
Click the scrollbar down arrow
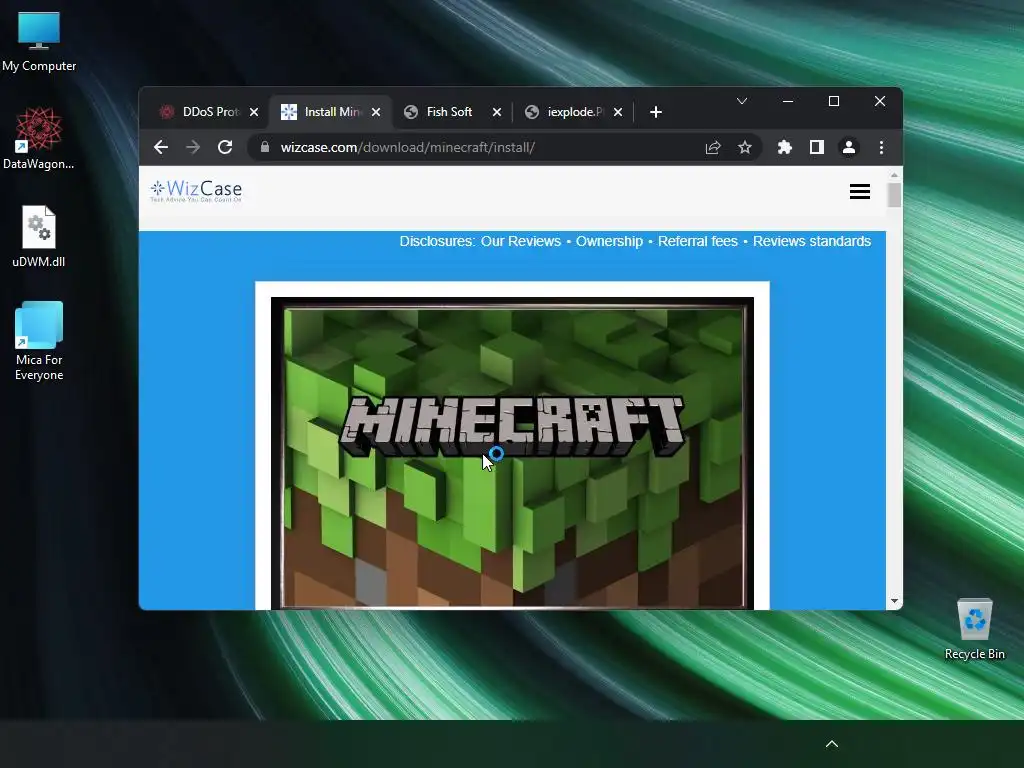tap(894, 601)
